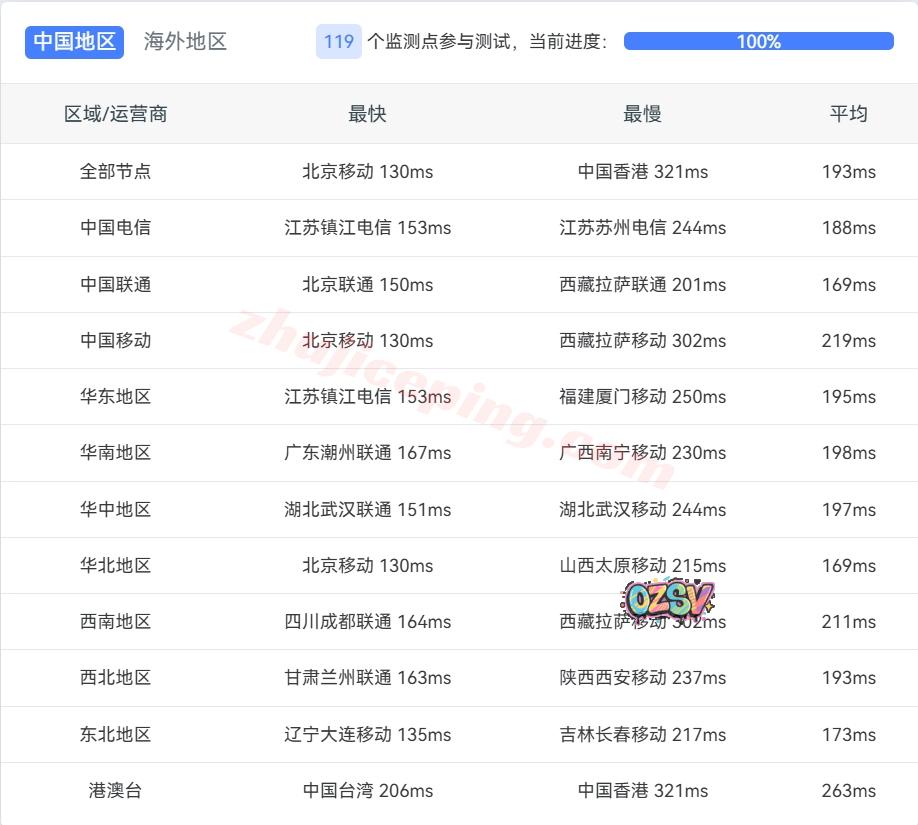Sort by the 区域/运营商 column header
The width and height of the screenshot is (918, 825).
click(x=116, y=114)
